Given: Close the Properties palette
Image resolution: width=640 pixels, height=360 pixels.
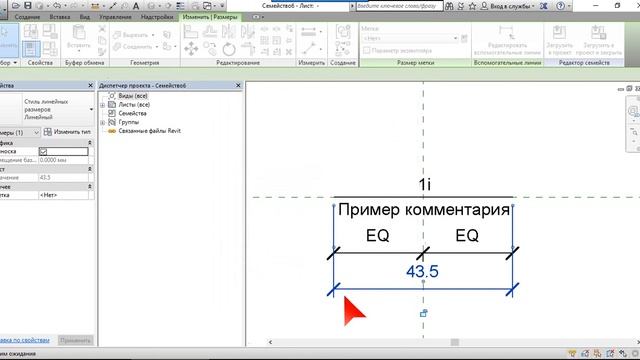Looking at the screenshot, I should click(90, 85).
